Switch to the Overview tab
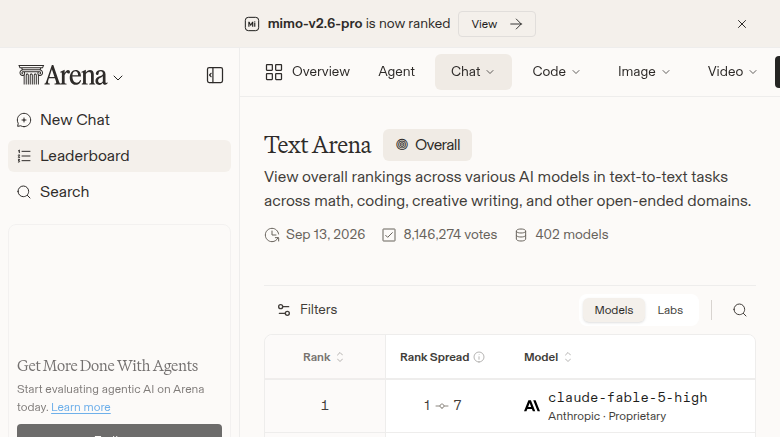Image resolution: width=780 pixels, height=437 pixels. (307, 72)
